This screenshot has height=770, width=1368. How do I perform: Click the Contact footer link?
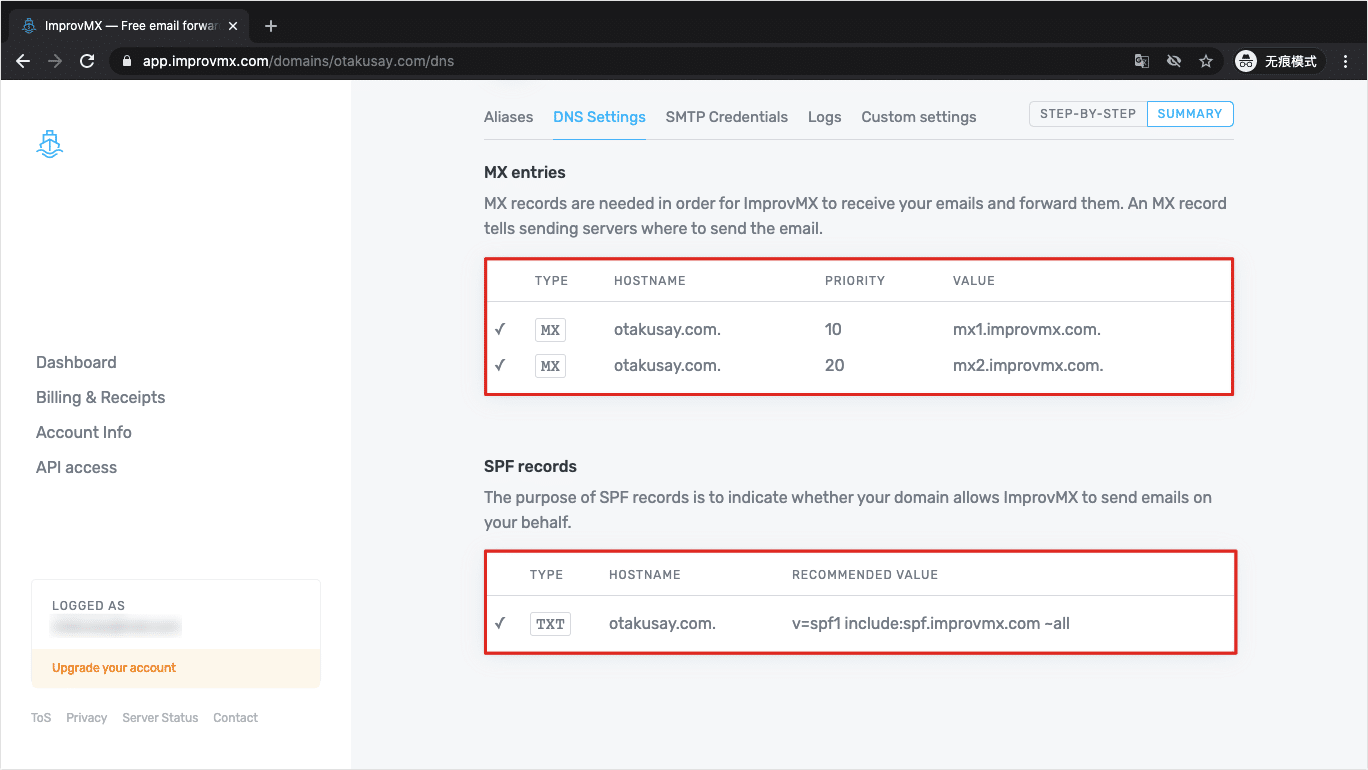click(x=235, y=718)
